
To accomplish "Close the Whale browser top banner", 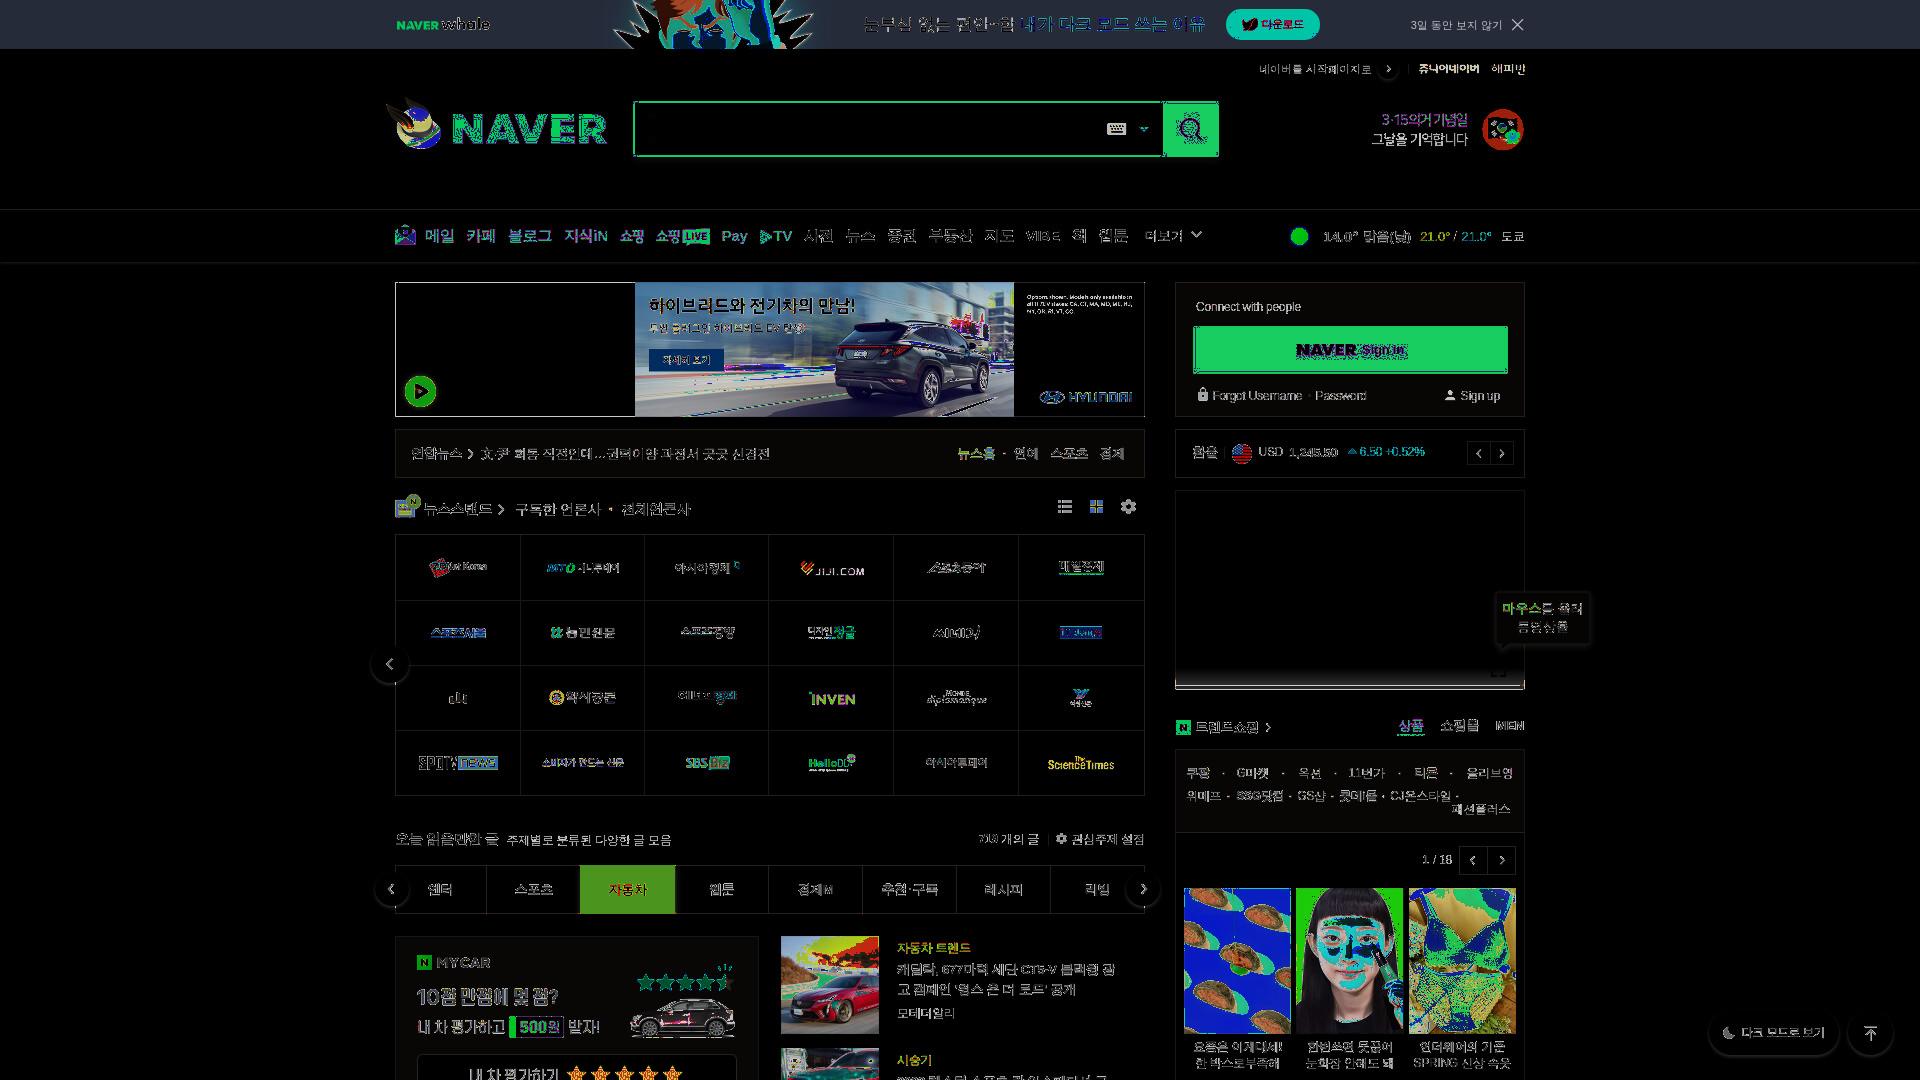I will click(1517, 25).
